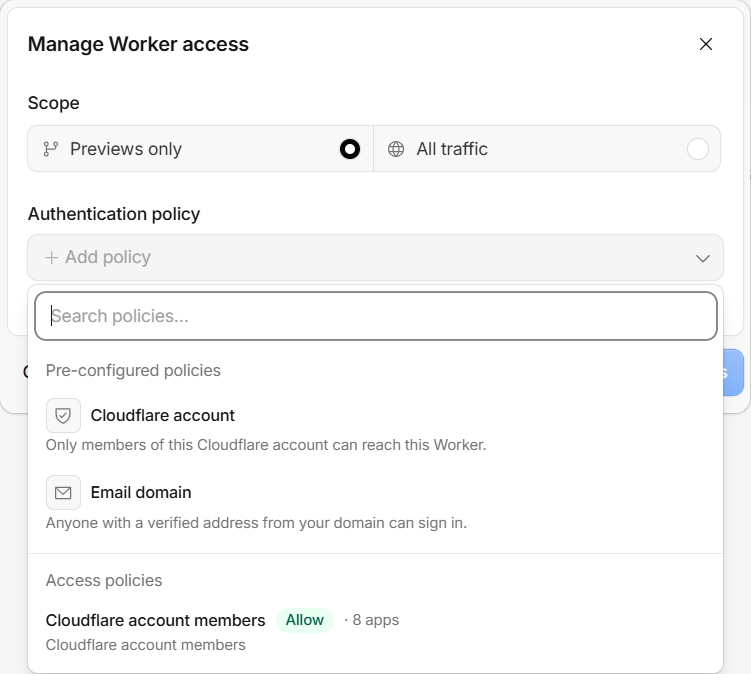
Task: Click the Authentication policy label
Action: tap(114, 214)
